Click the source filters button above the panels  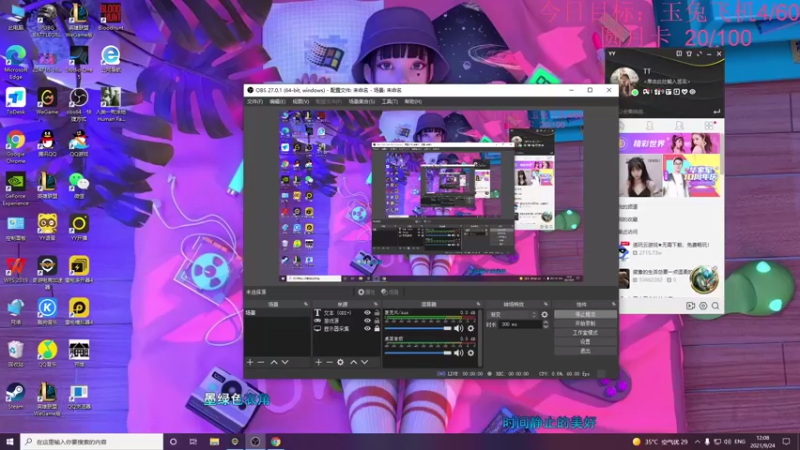tap(390, 292)
